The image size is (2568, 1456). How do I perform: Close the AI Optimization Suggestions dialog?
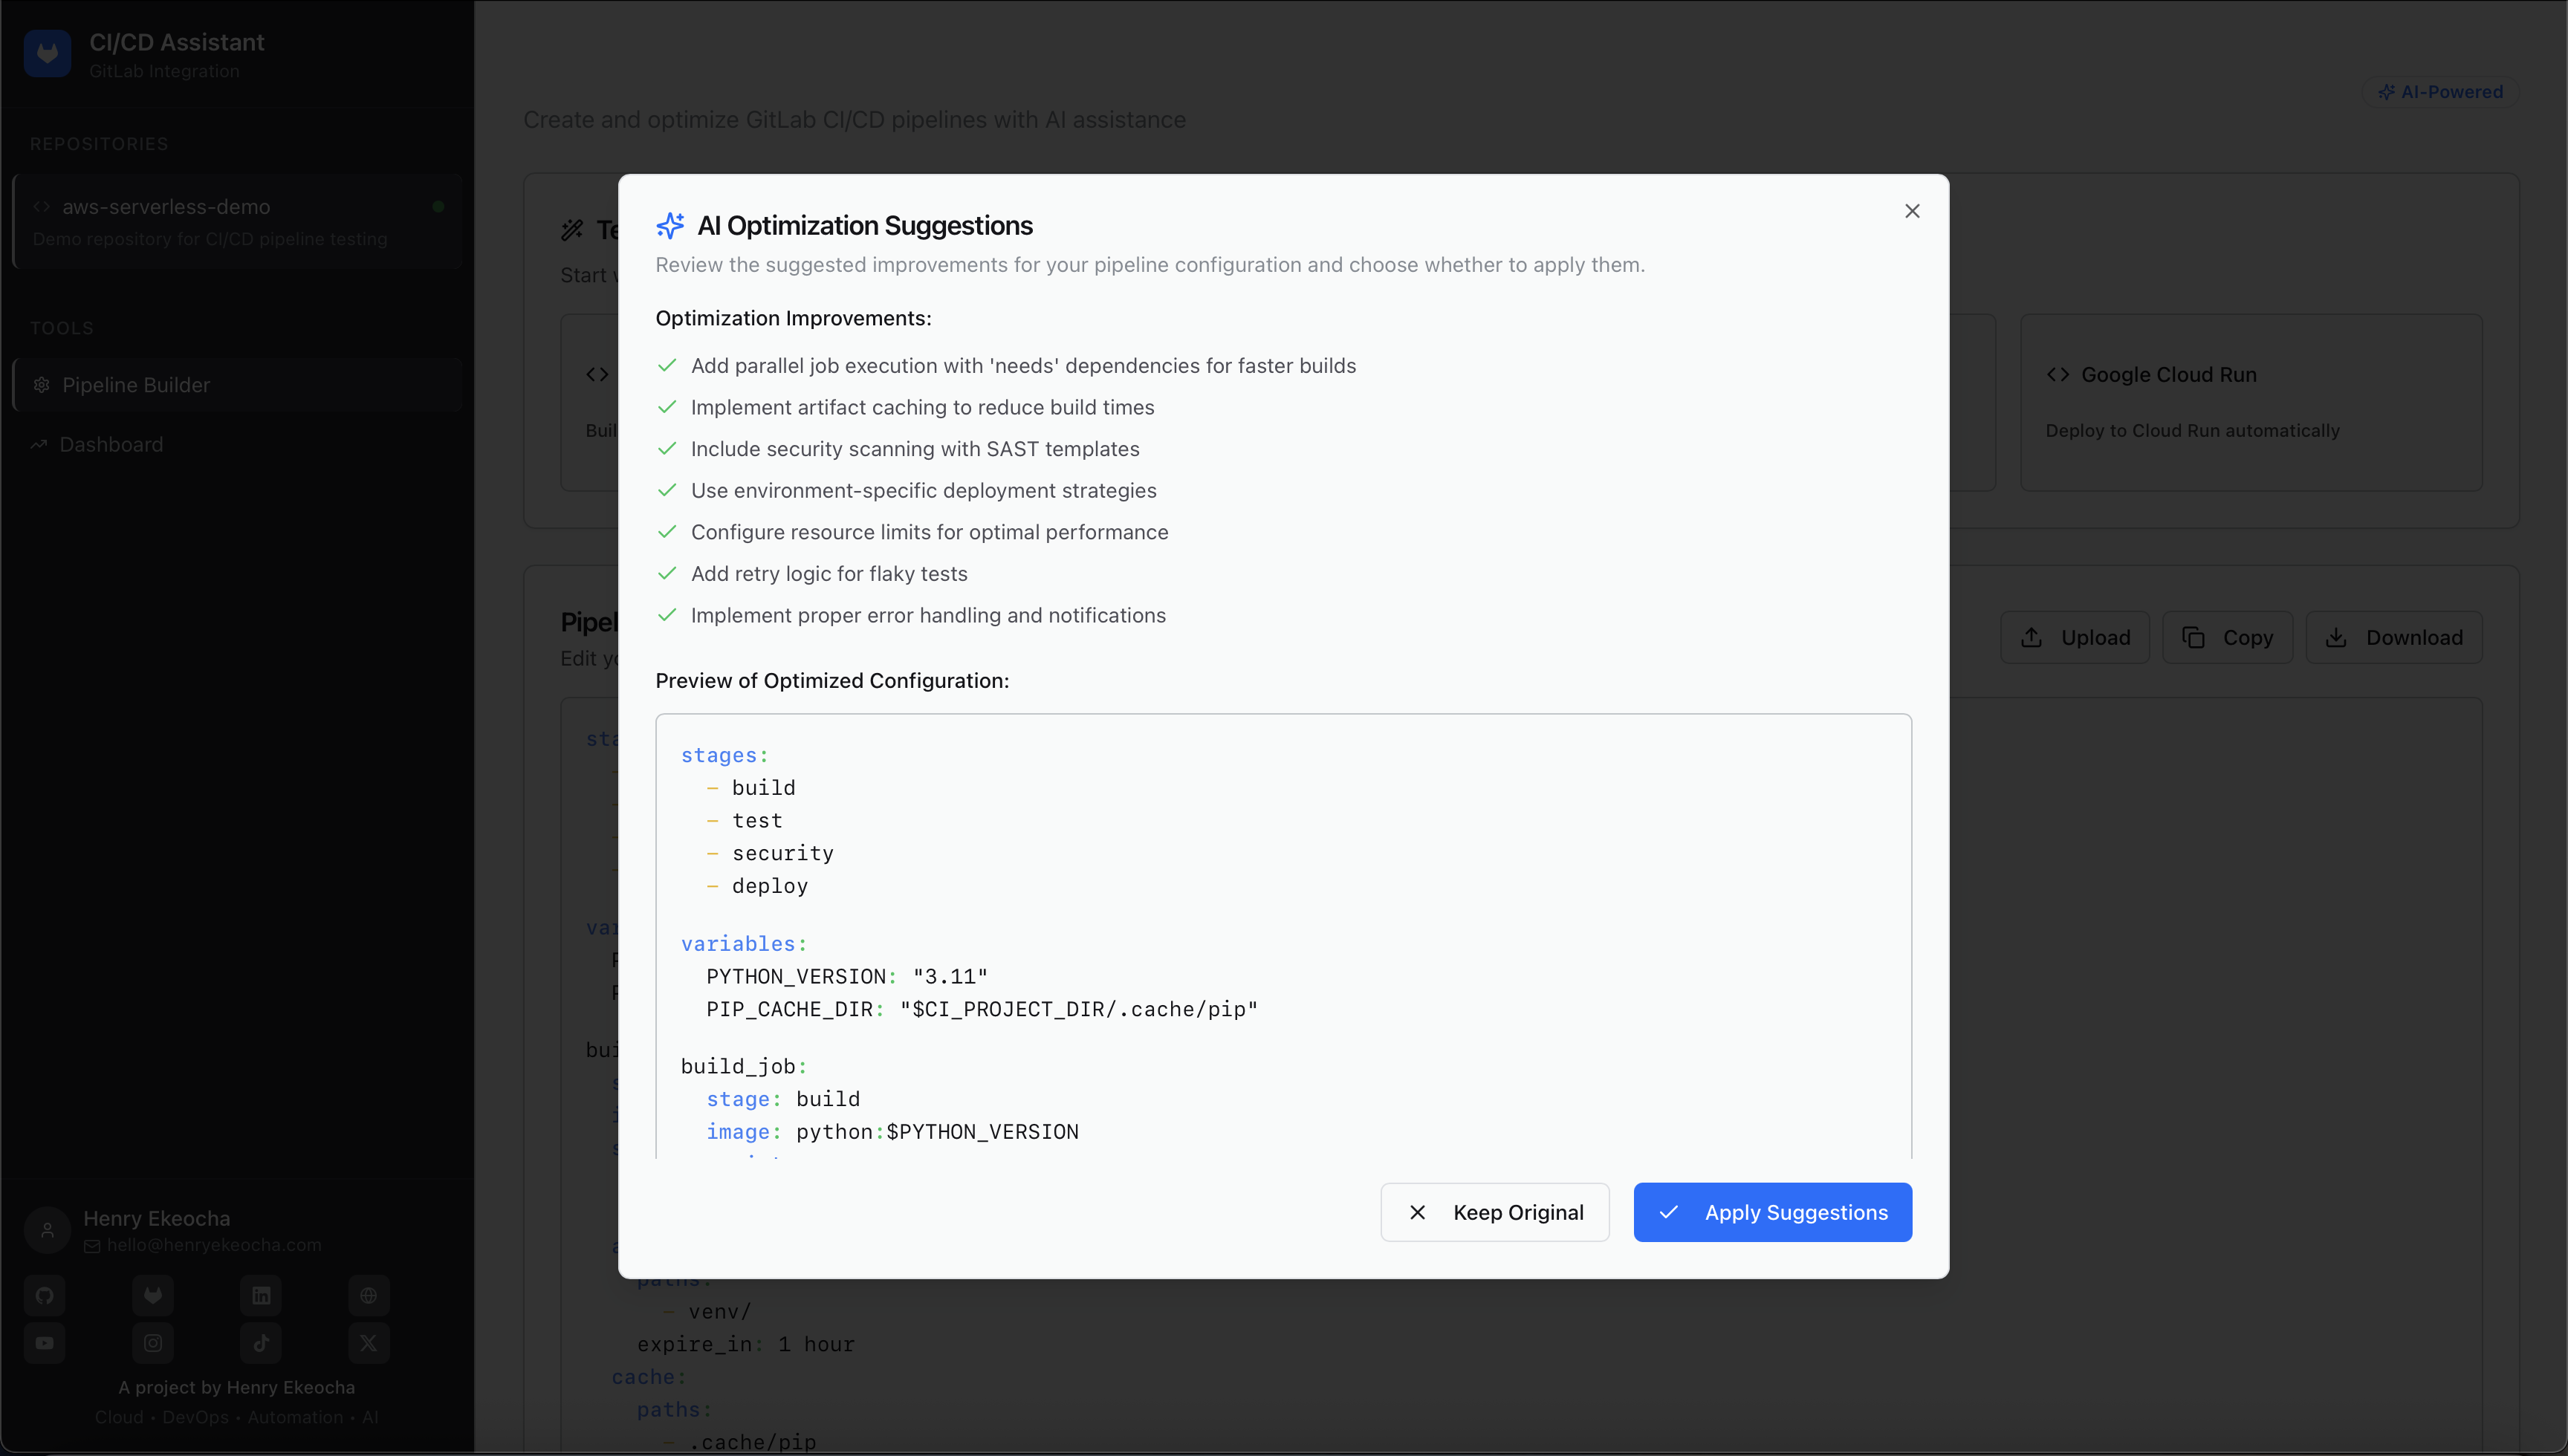point(1912,211)
